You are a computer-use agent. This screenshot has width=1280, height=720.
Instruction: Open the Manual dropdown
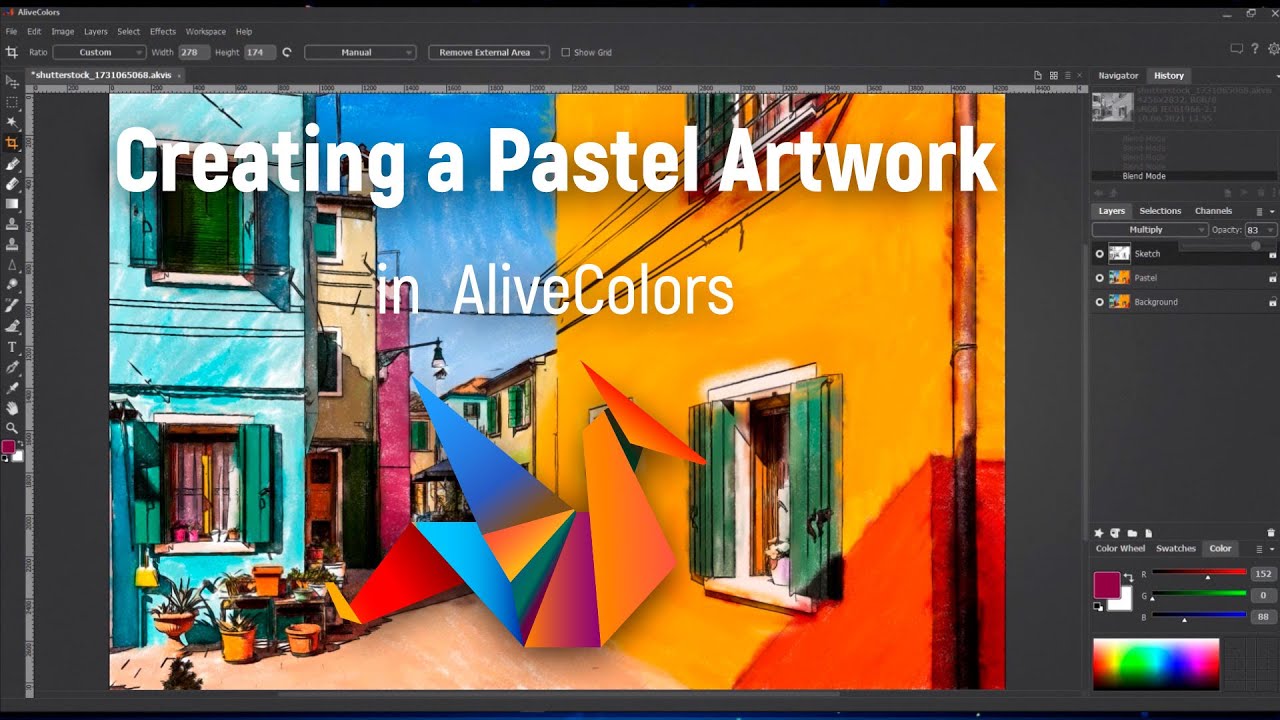(x=360, y=52)
